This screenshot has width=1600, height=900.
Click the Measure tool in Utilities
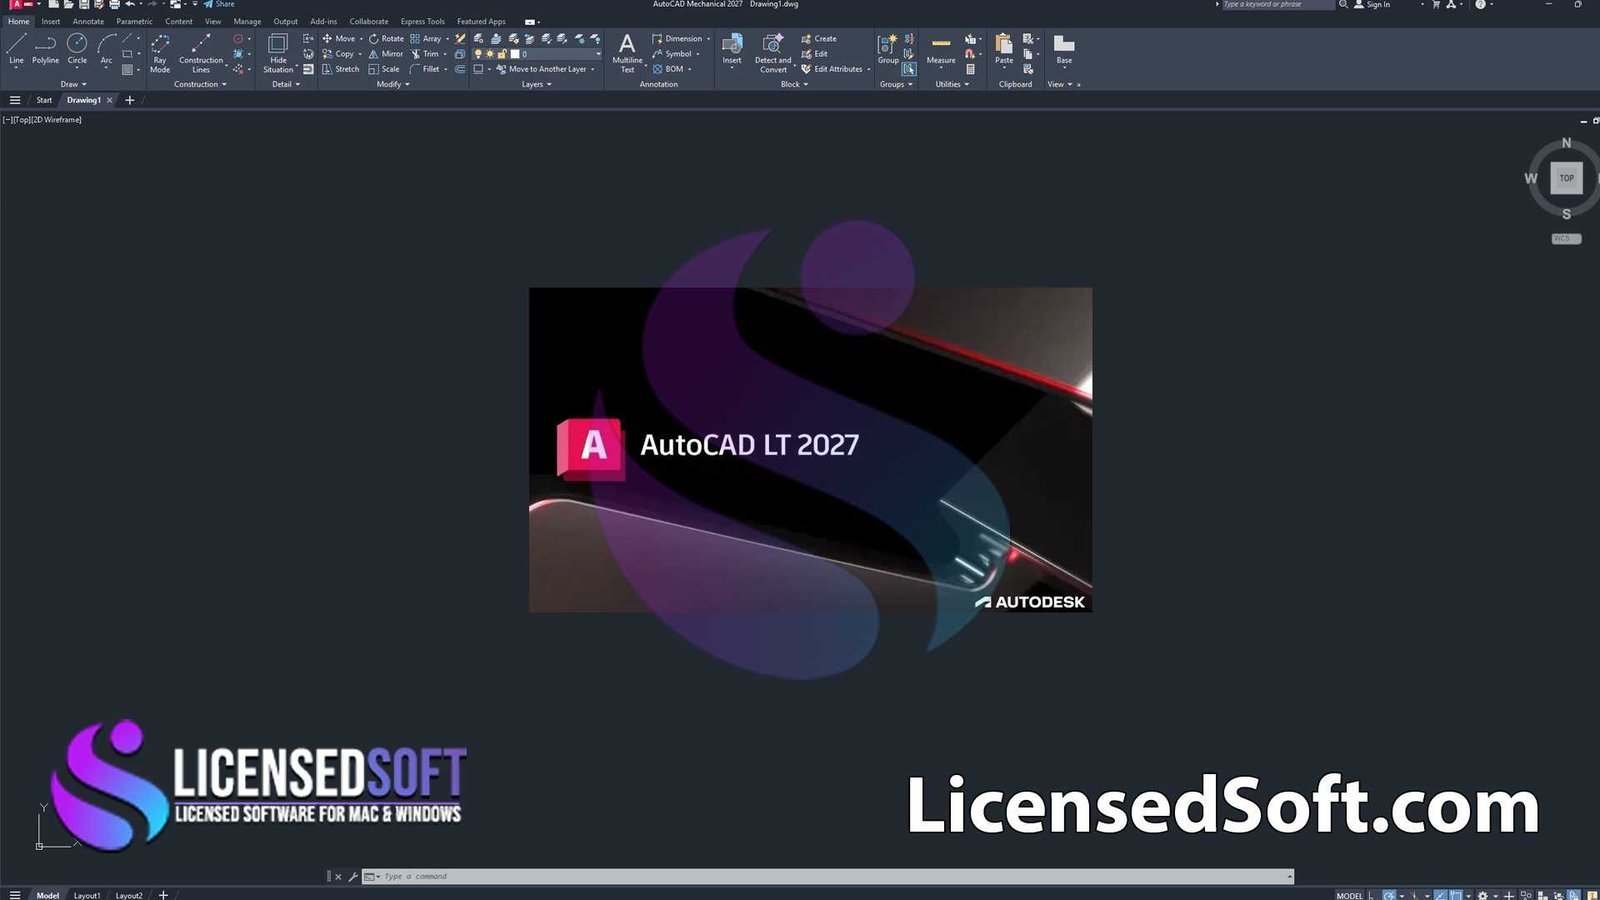[939, 50]
